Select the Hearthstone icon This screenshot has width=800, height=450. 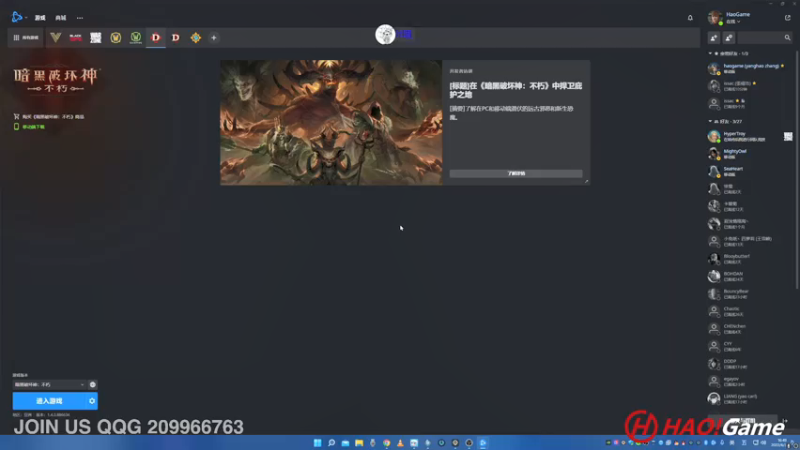(x=196, y=38)
